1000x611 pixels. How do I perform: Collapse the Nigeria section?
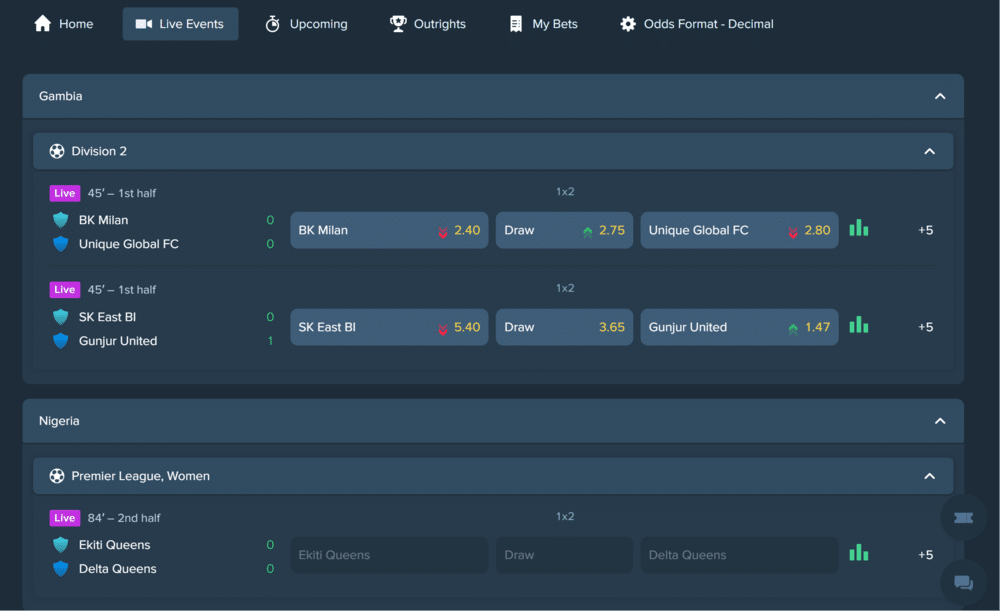click(939, 421)
